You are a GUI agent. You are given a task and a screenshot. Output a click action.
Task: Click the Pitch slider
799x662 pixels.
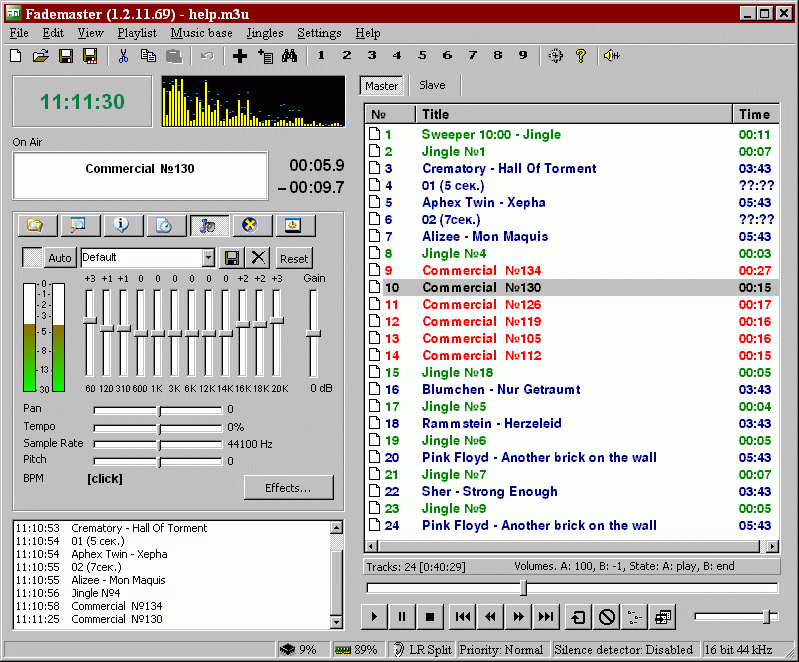[158, 462]
